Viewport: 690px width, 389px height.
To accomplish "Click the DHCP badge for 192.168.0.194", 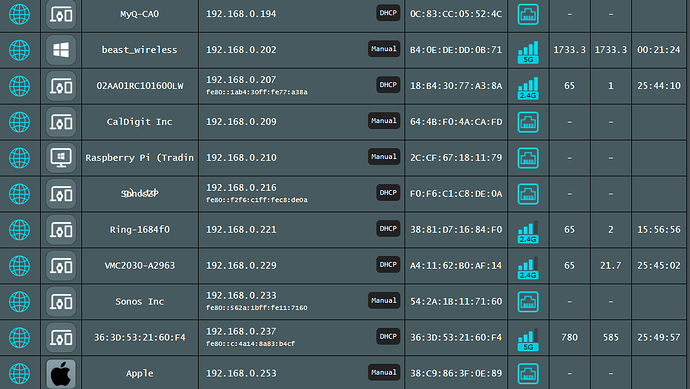I will (388, 13).
